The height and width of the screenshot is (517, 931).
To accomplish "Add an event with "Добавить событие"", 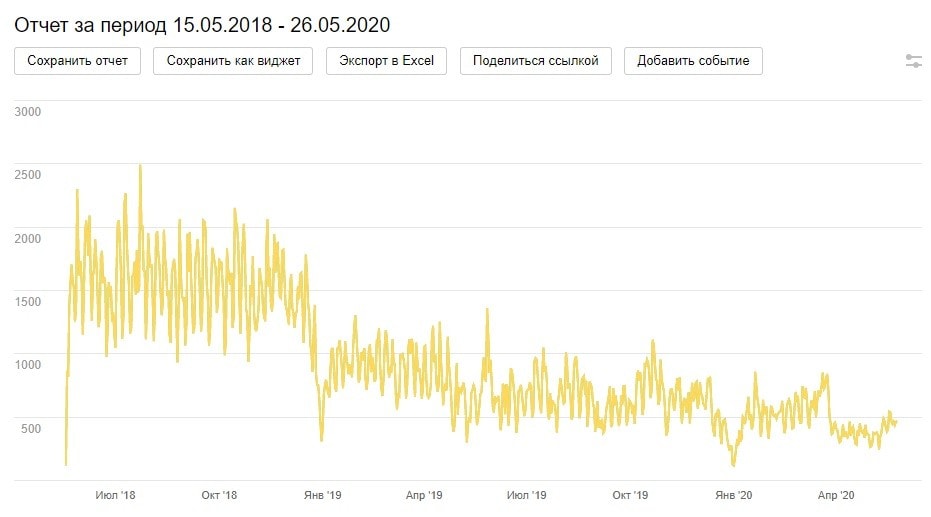I will tap(693, 61).
